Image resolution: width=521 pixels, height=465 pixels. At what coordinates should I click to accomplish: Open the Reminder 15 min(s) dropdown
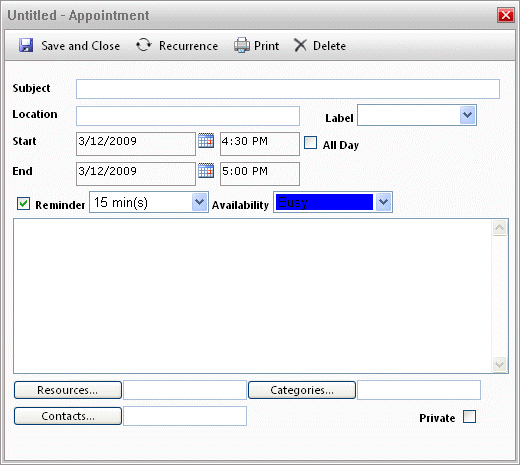tap(199, 202)
